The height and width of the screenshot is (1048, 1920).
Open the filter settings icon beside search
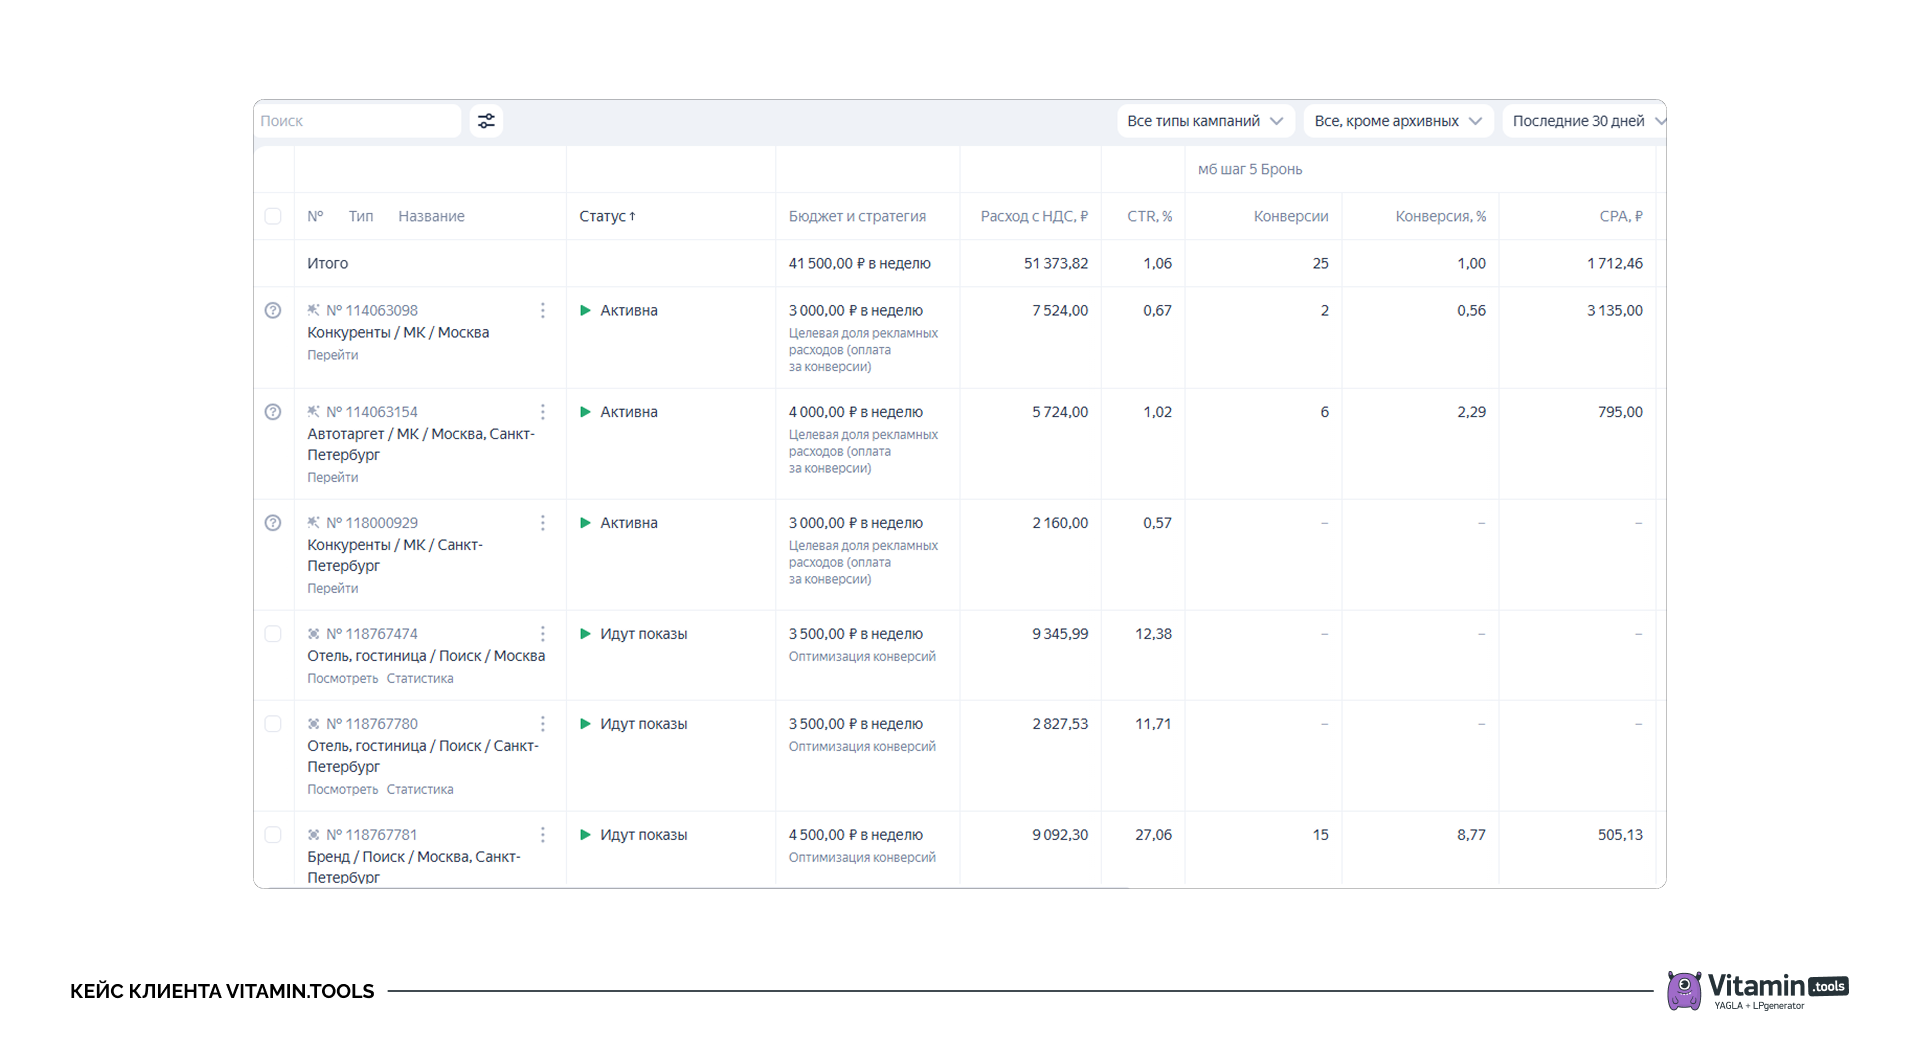(x=486, y=121)
